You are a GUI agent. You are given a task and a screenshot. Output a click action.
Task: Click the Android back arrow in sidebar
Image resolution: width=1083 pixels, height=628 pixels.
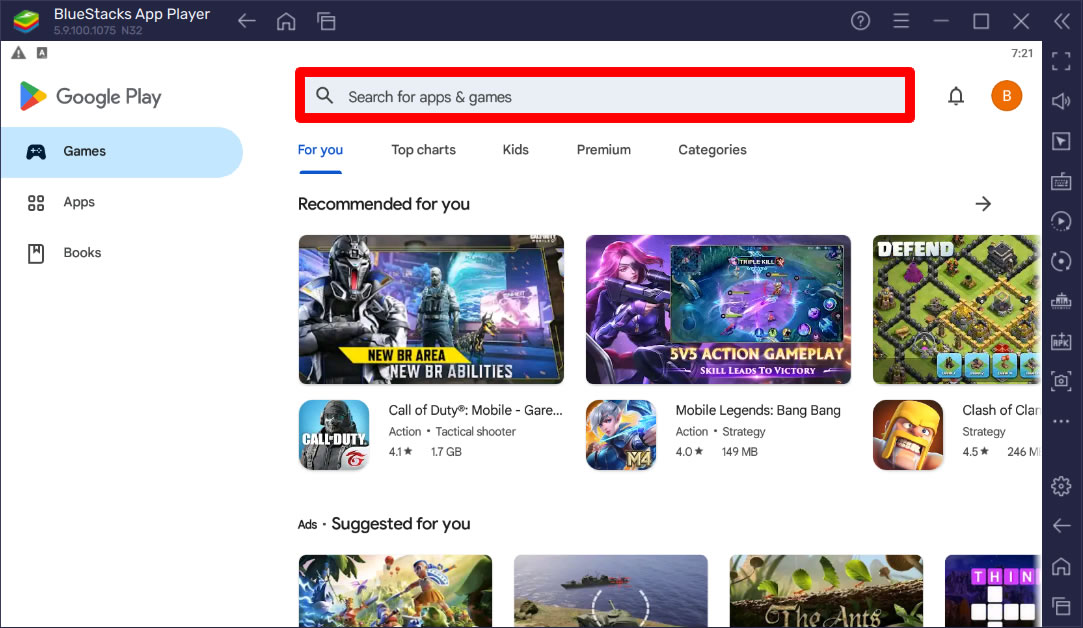tap(1061, 526)
